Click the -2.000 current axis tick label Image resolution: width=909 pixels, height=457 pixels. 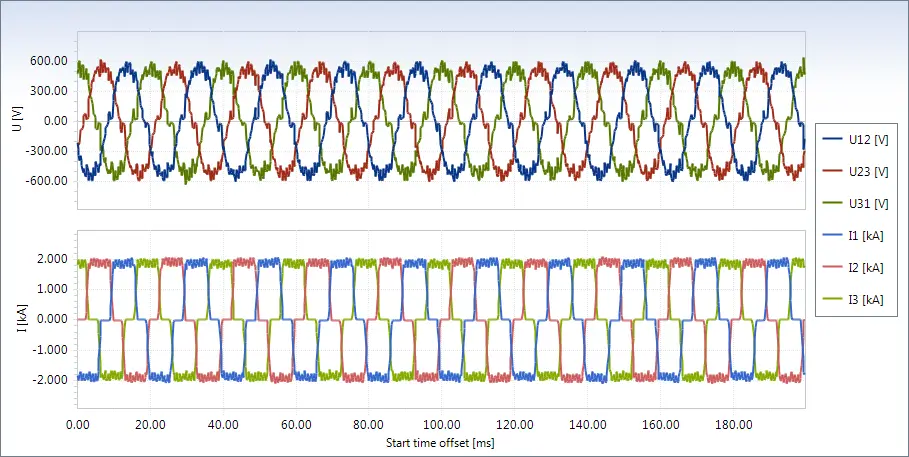tap(48, 379)
